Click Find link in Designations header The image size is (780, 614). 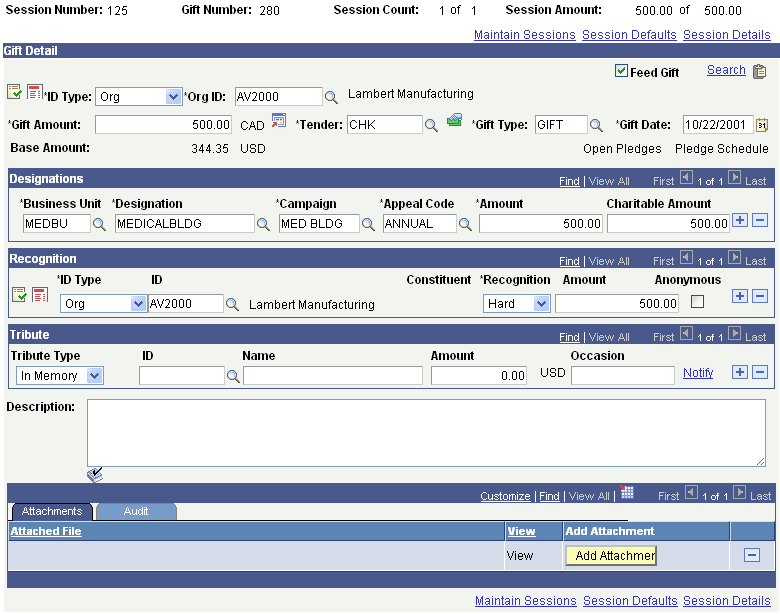tap(569, 181)
